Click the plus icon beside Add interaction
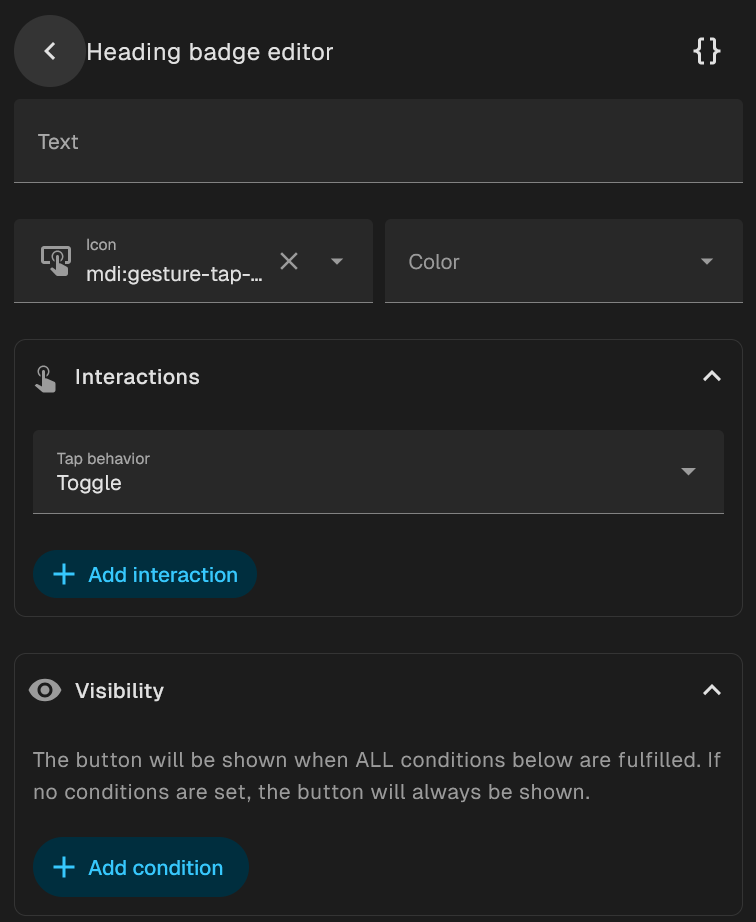 tap(64, 574)
